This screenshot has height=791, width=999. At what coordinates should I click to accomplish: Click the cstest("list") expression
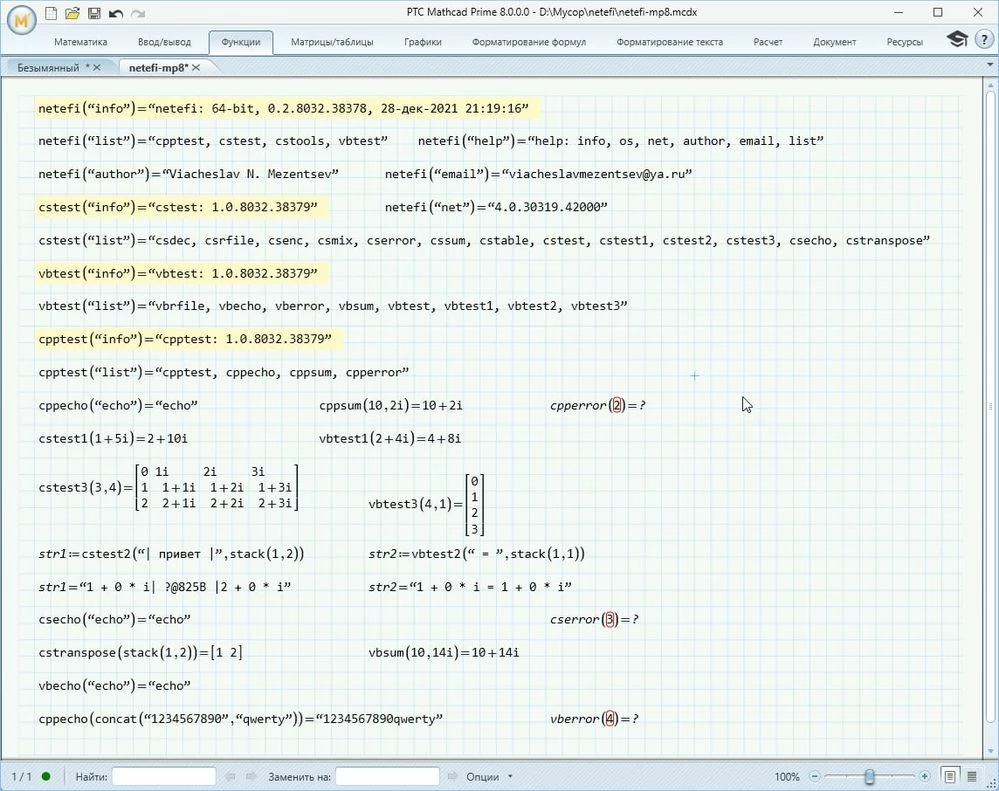(x=484, y=240)
